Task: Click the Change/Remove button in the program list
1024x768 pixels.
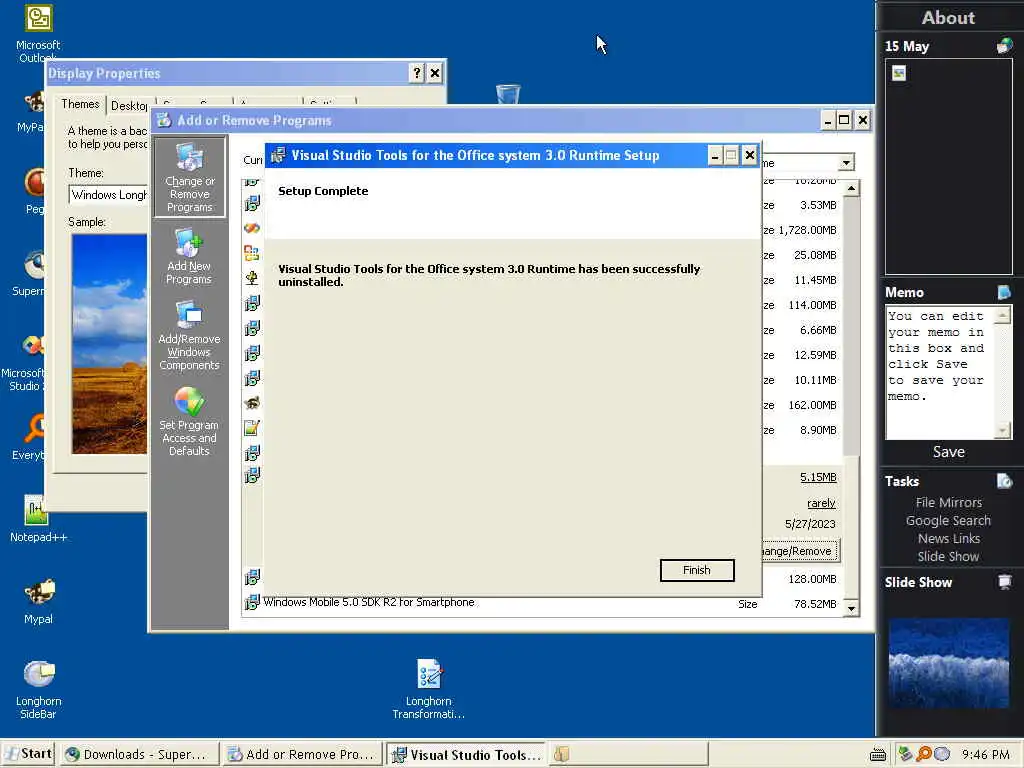Action: [x=801, y=551]
